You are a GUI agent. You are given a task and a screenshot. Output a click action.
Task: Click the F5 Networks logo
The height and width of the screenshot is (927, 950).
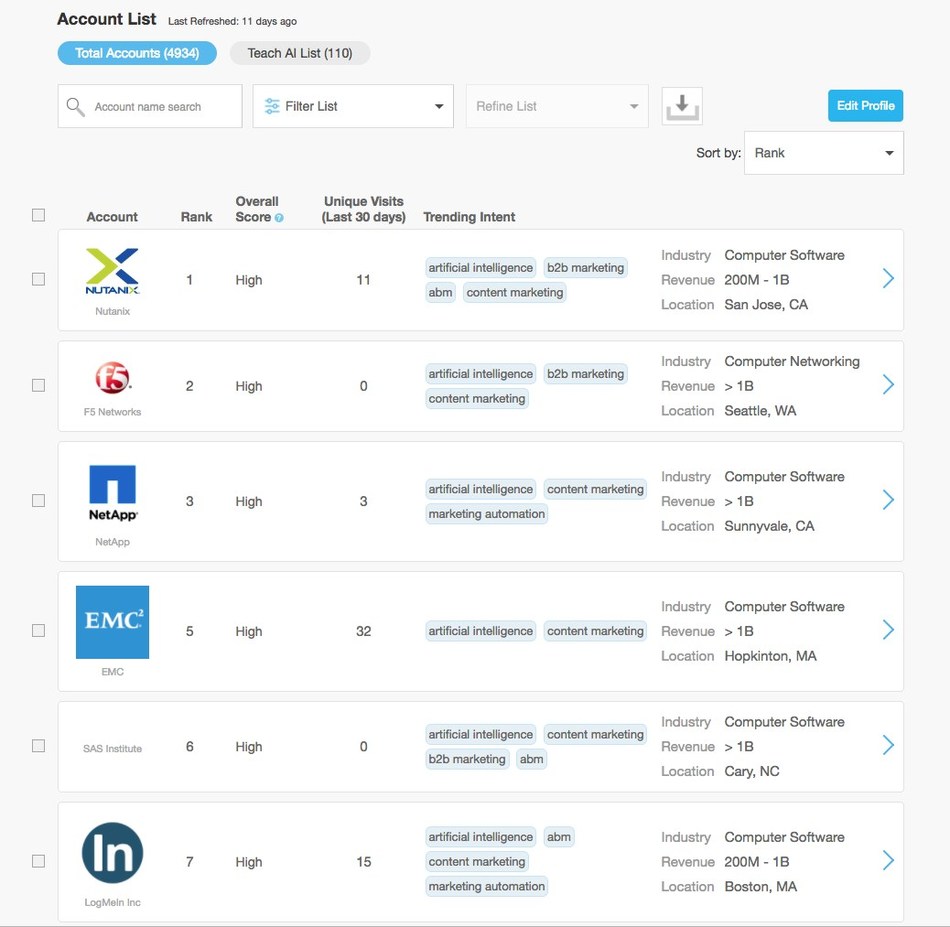[x=112, y=377]
